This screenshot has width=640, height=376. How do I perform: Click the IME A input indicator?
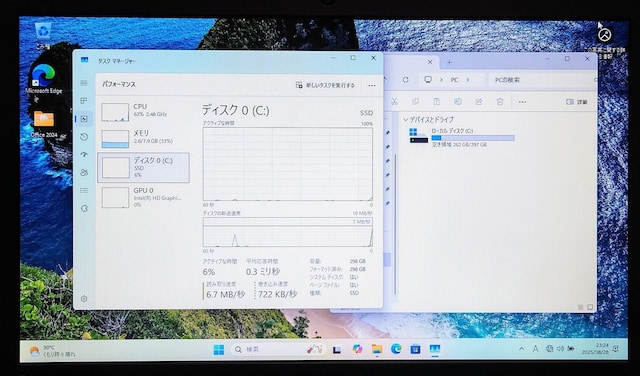tap(535, 349)
